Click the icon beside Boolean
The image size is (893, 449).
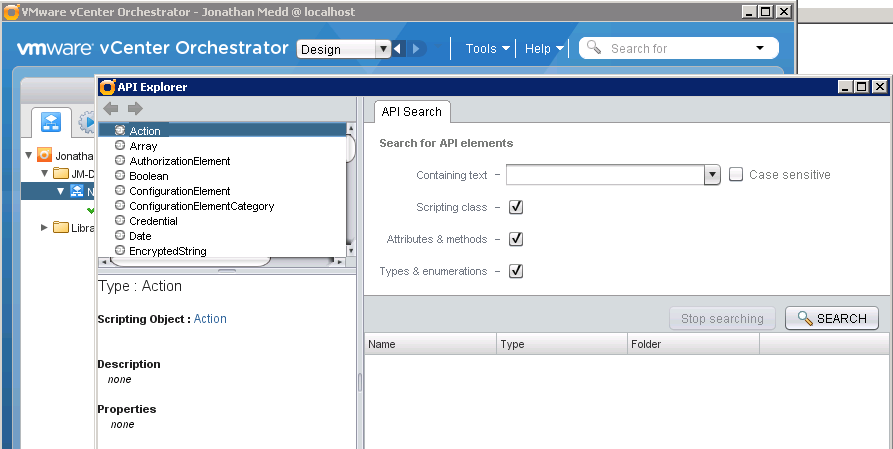coord(120,175)
